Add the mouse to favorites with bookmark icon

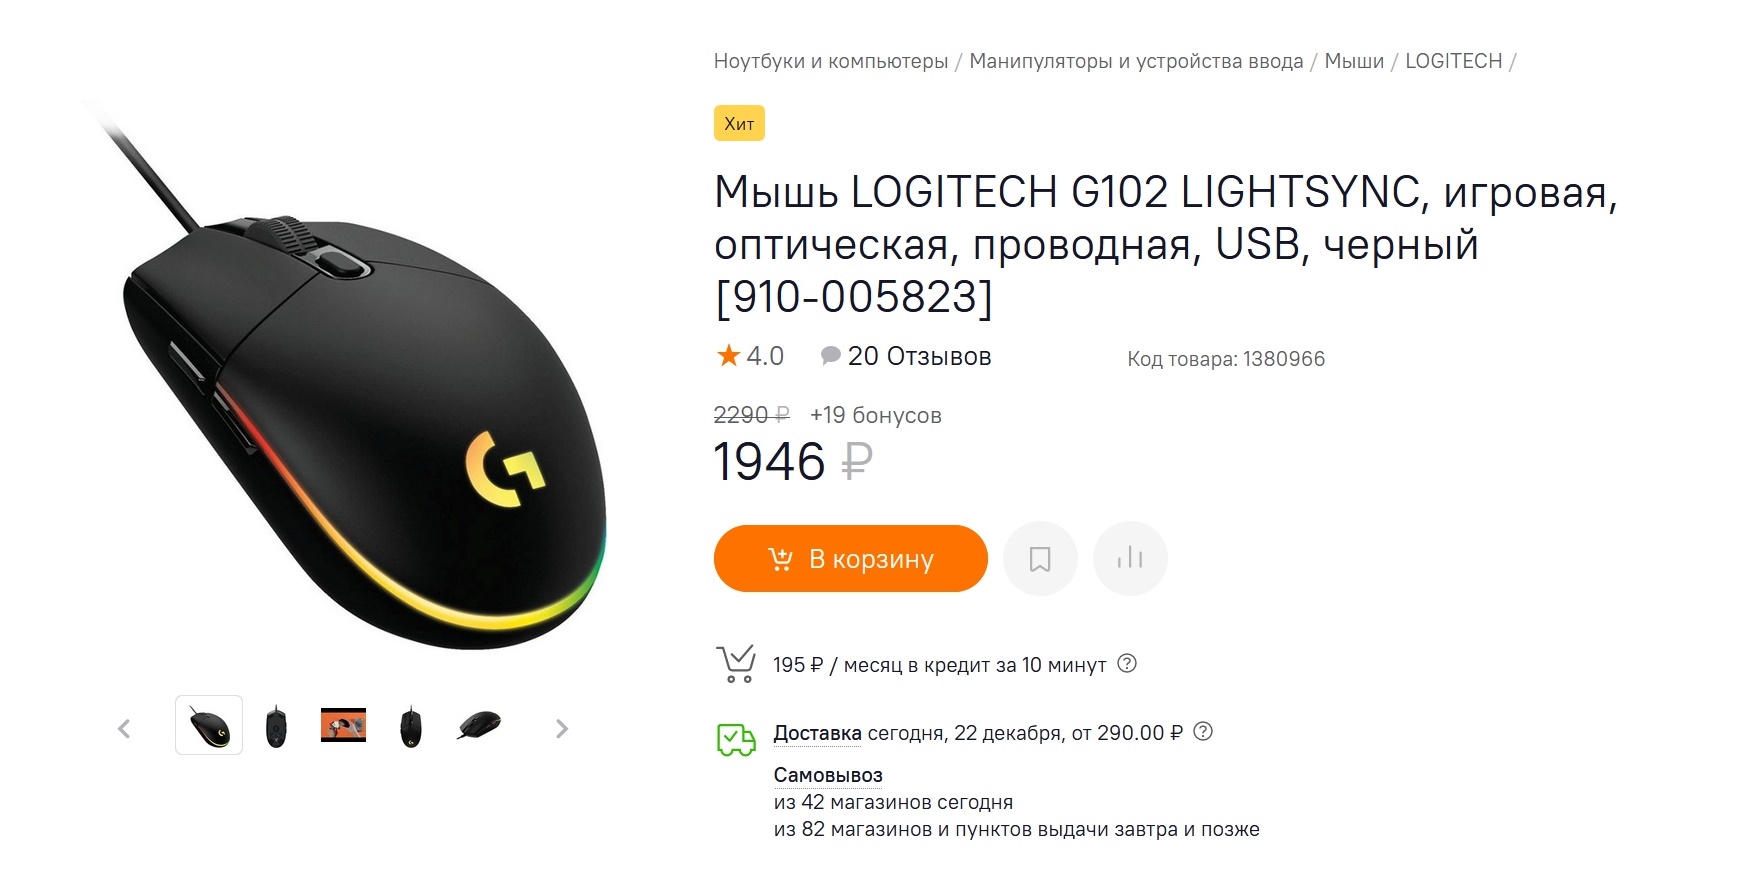(1040, 559)
